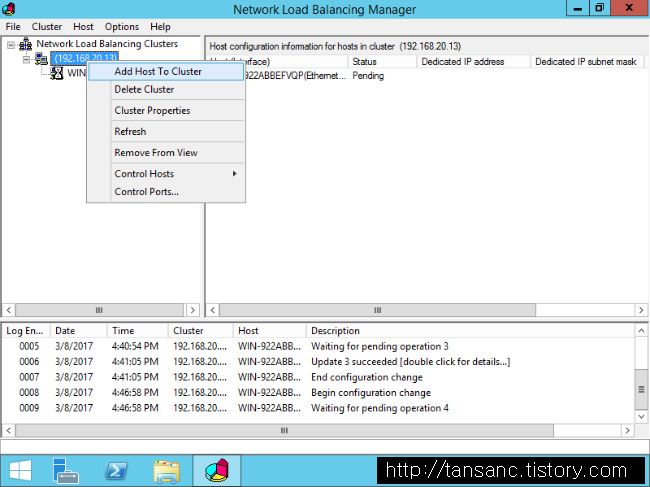Open Cluster Properties from context menu

[x=166, y=111]
